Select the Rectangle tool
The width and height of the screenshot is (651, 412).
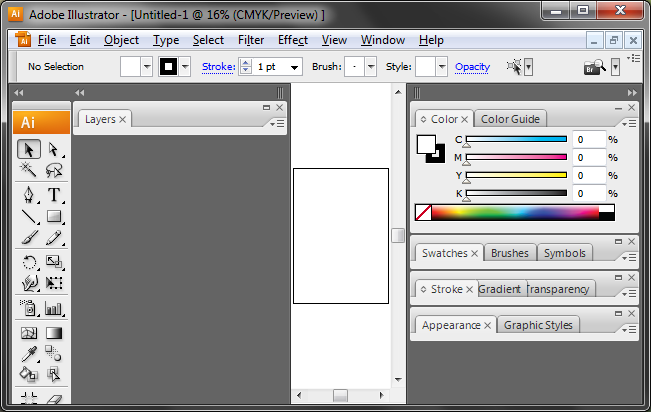[x=54, y=216]
